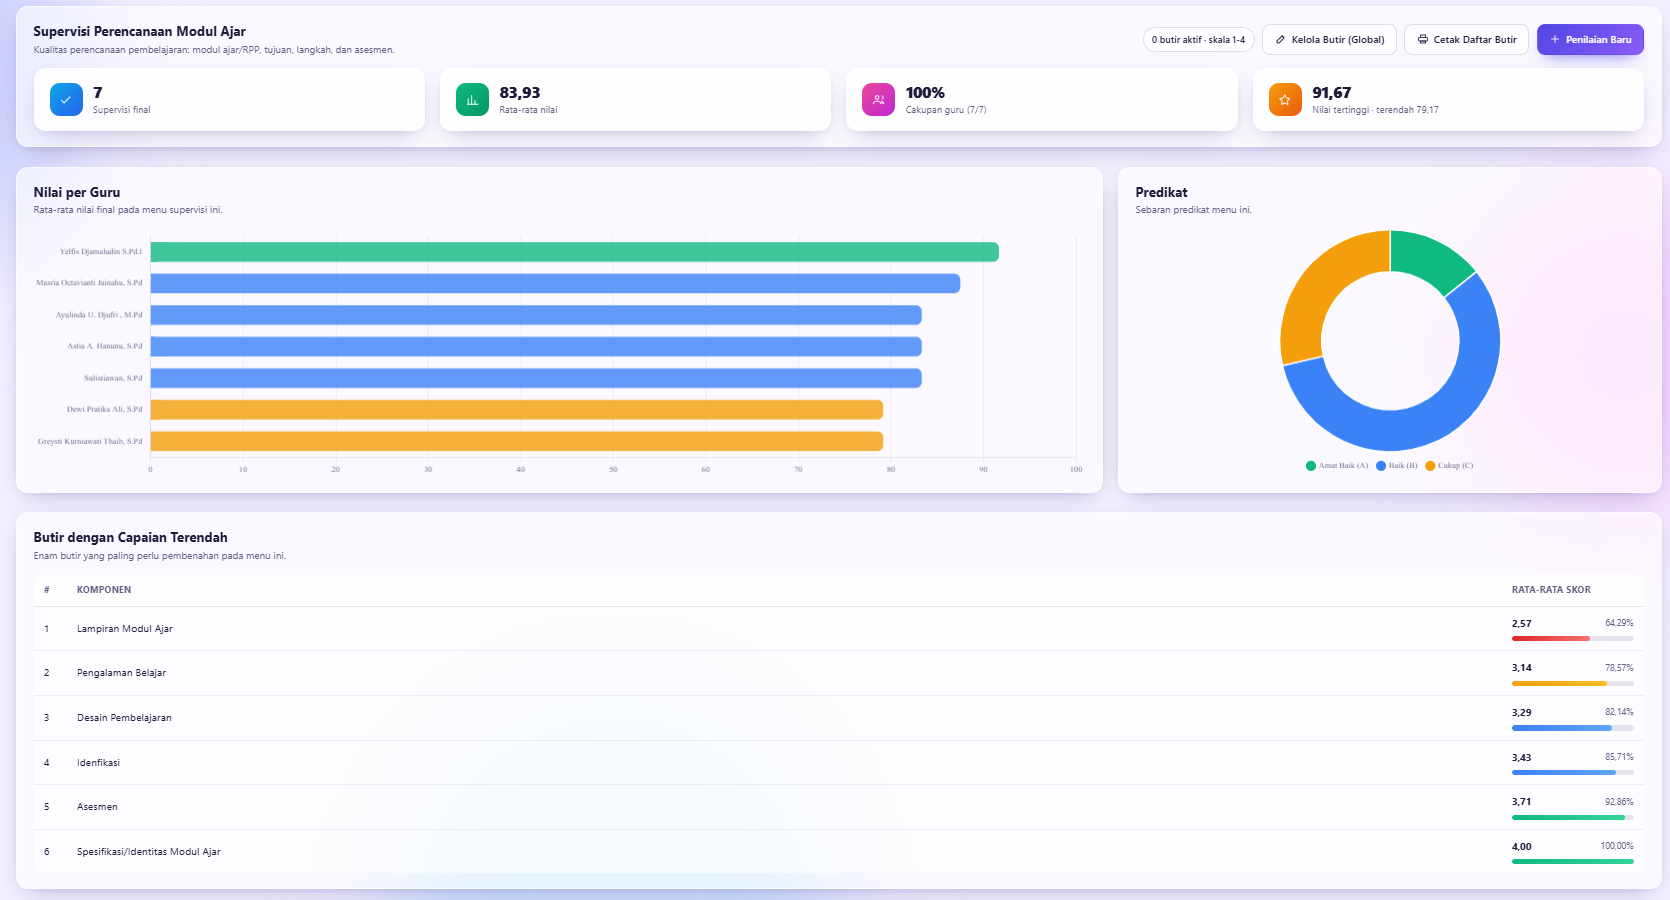Click the KOMPONEN column header
1670x900 pixels.
click(x=104, y=590)
